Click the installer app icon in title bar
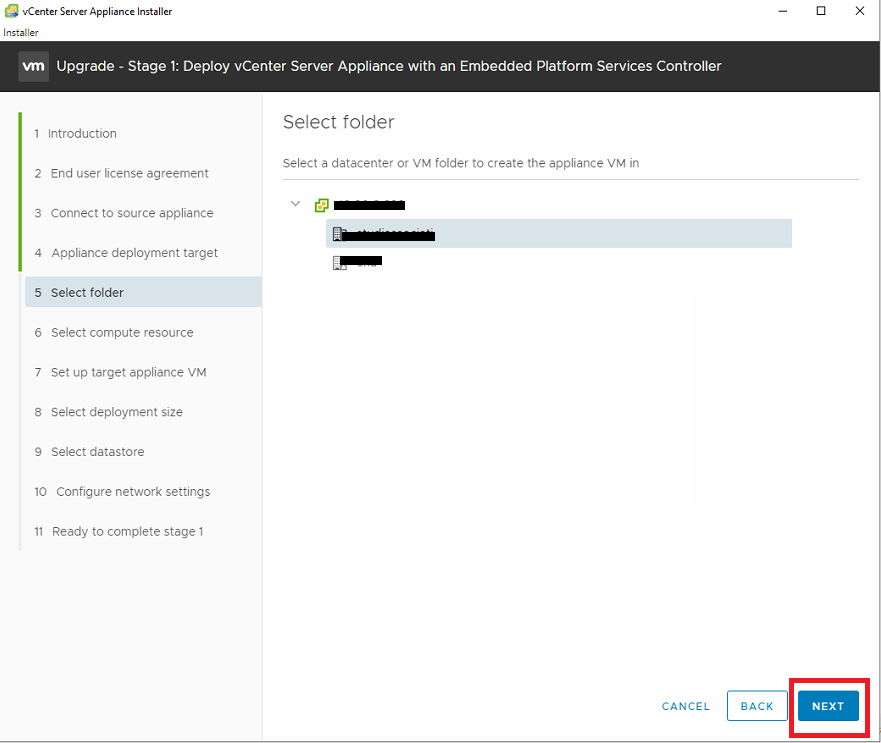881x743 pixels. [x=11, y=11]
